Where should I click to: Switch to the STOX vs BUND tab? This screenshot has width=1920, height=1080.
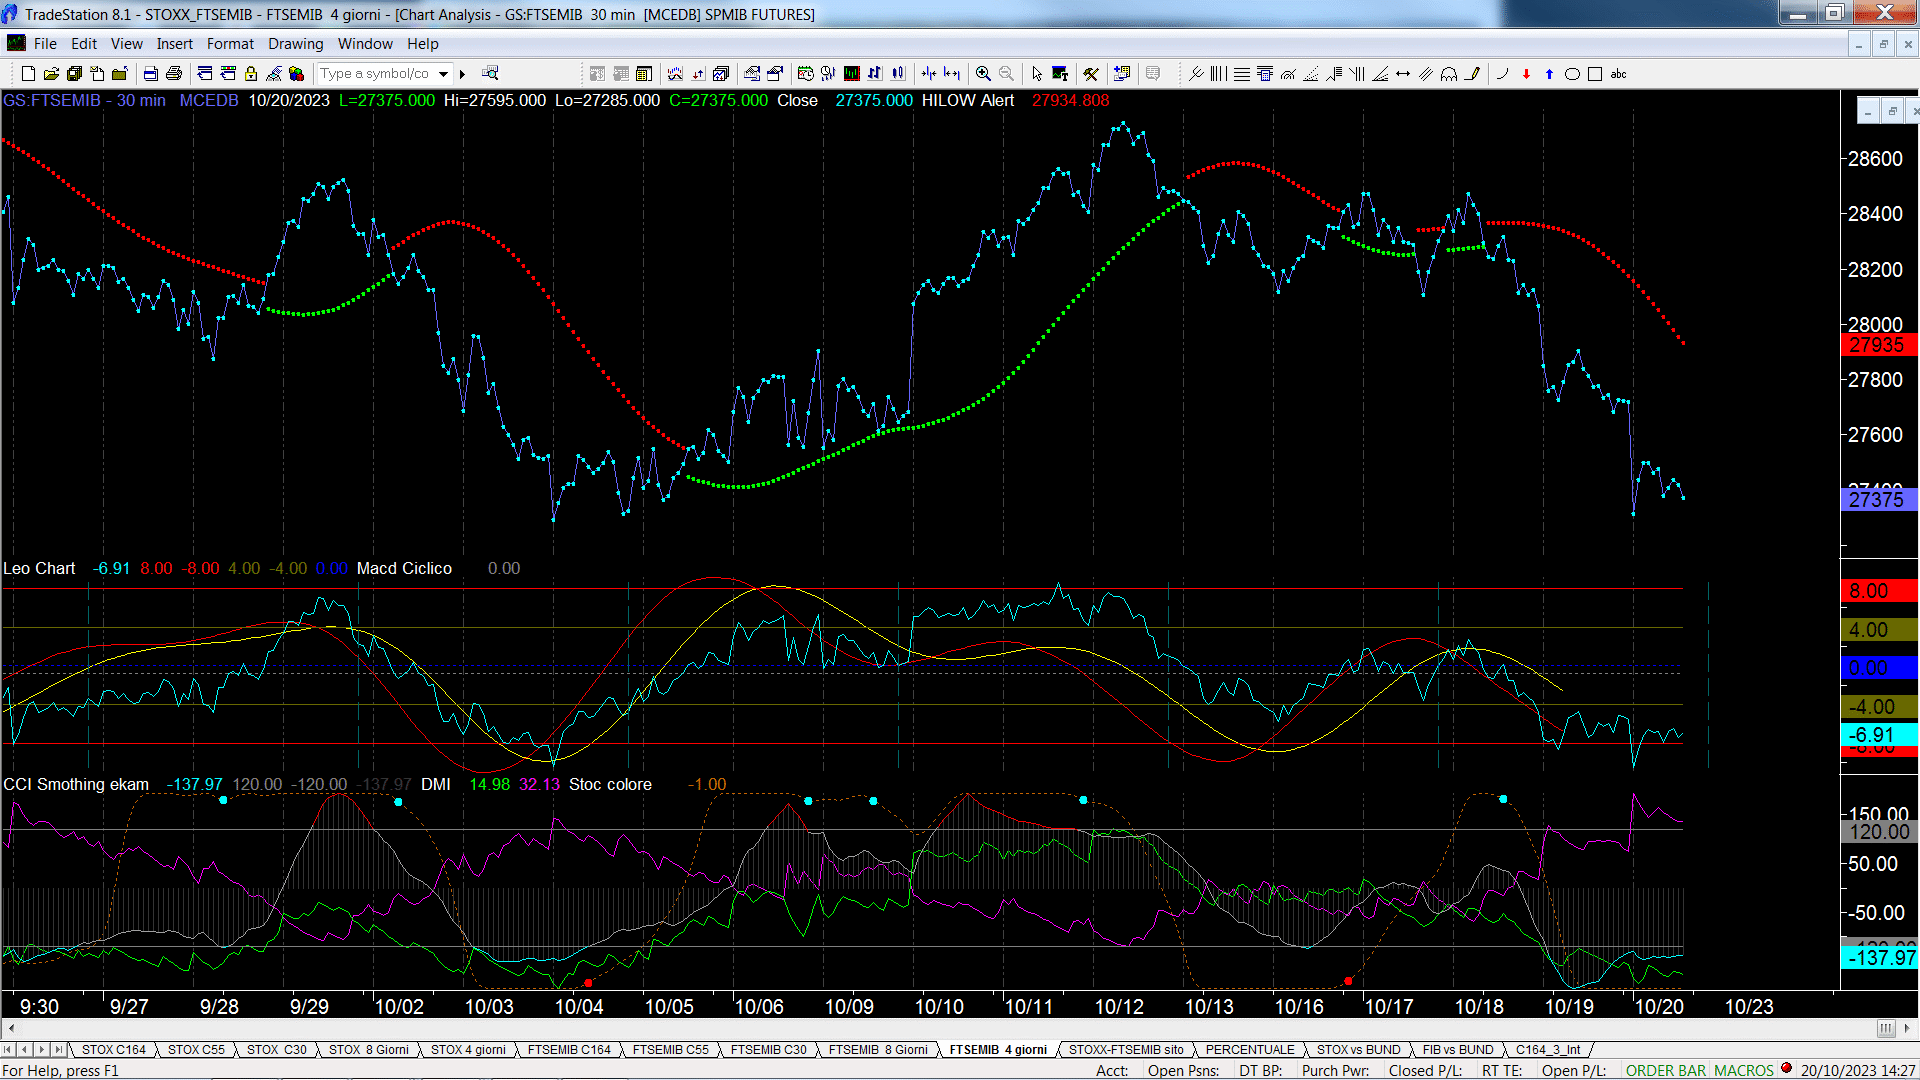1359,1050
